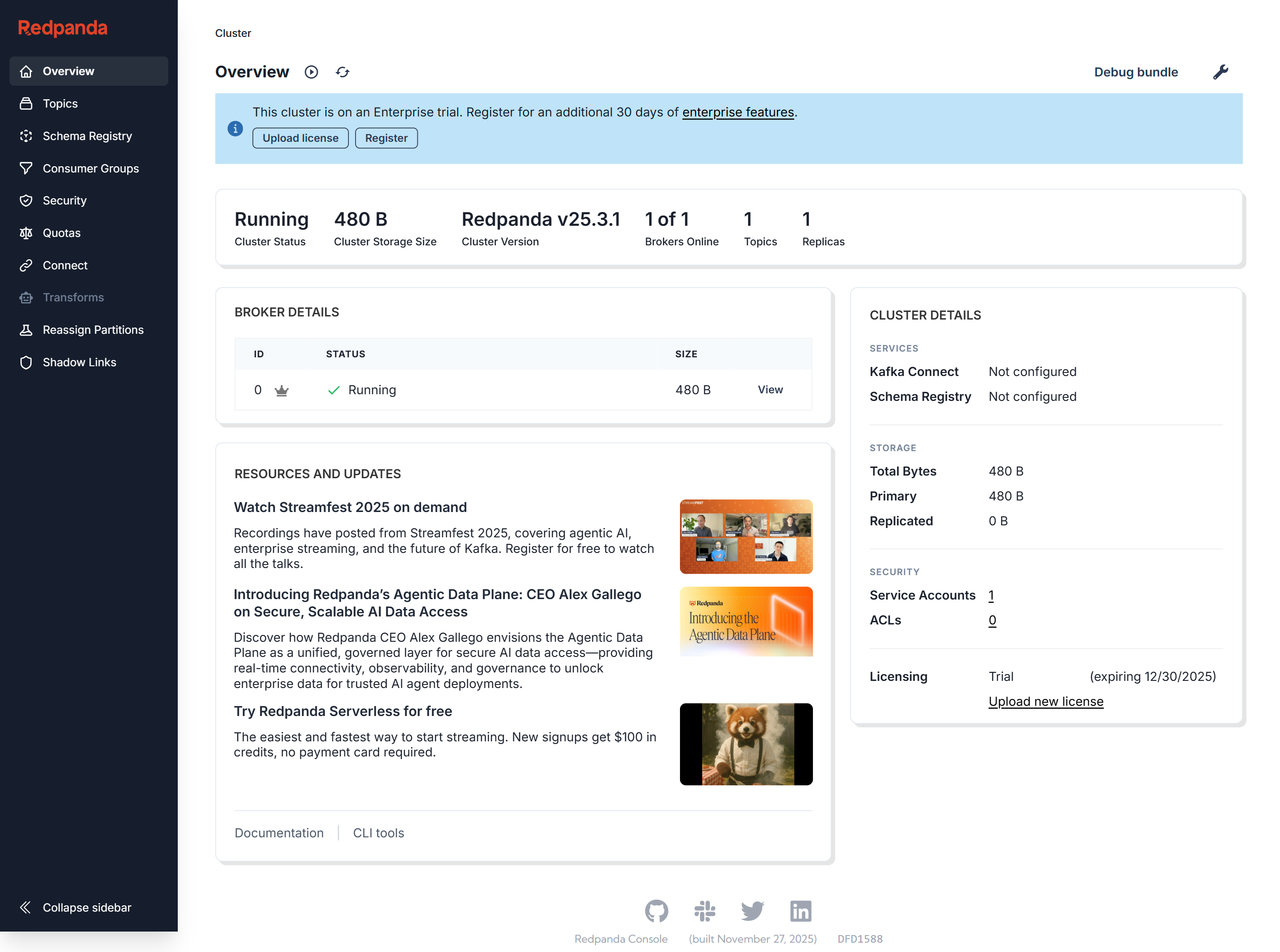Open the Schema Registry page
The width and height of the screenshot is (1280, 952).
(x=88, y=135)
